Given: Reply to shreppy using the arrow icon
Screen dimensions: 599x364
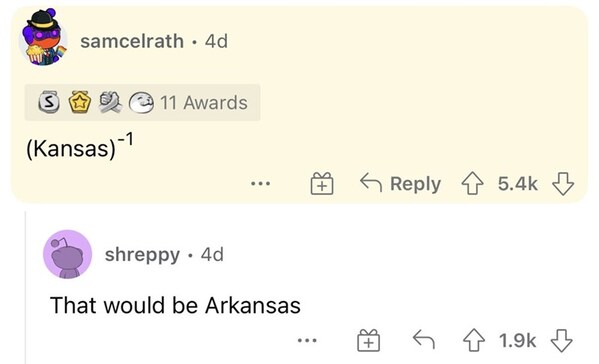Looking at the screenshot, I should pos(424,340).
